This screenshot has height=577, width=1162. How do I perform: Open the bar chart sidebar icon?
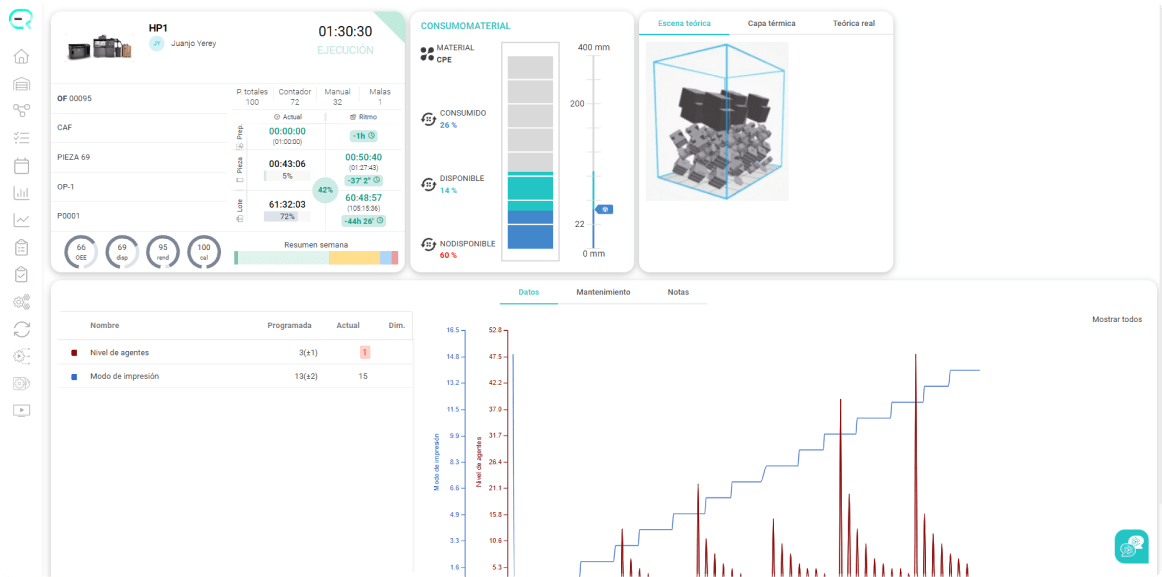click(x=21, y=193)
